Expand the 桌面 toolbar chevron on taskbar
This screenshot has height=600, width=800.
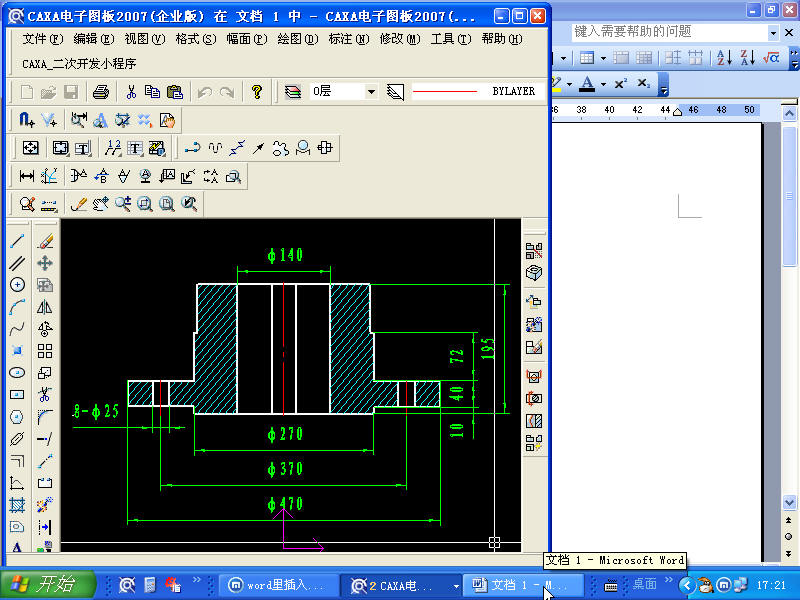668,580
